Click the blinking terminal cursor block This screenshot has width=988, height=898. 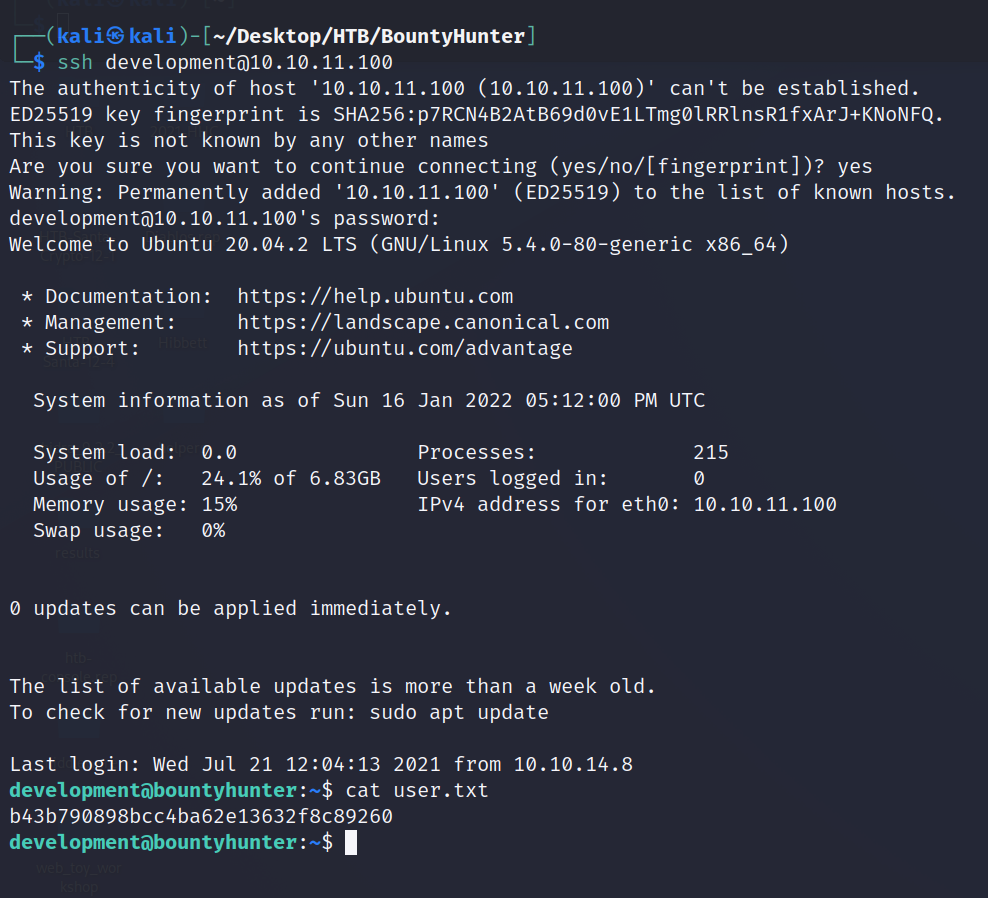tap(350, 842)
